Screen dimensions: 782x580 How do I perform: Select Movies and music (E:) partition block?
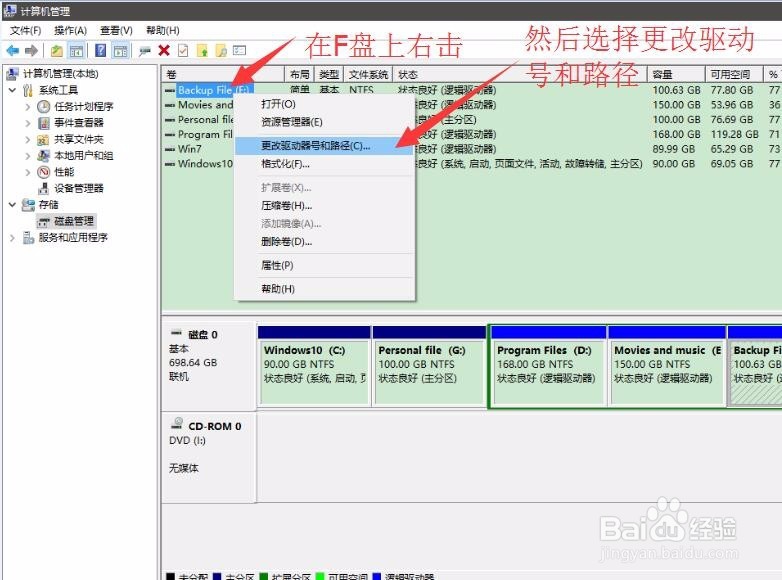coord(667,366)
